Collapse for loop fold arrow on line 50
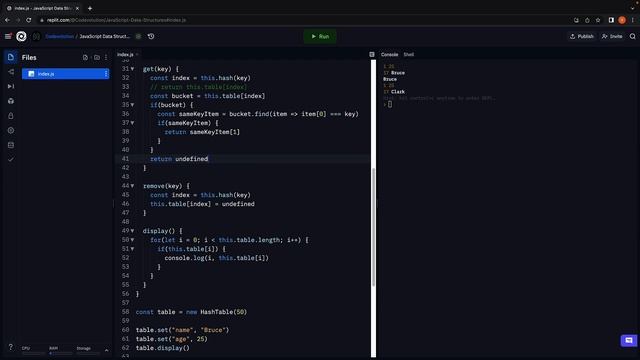Viewport: 640px width, 360px height. point(132,240)
